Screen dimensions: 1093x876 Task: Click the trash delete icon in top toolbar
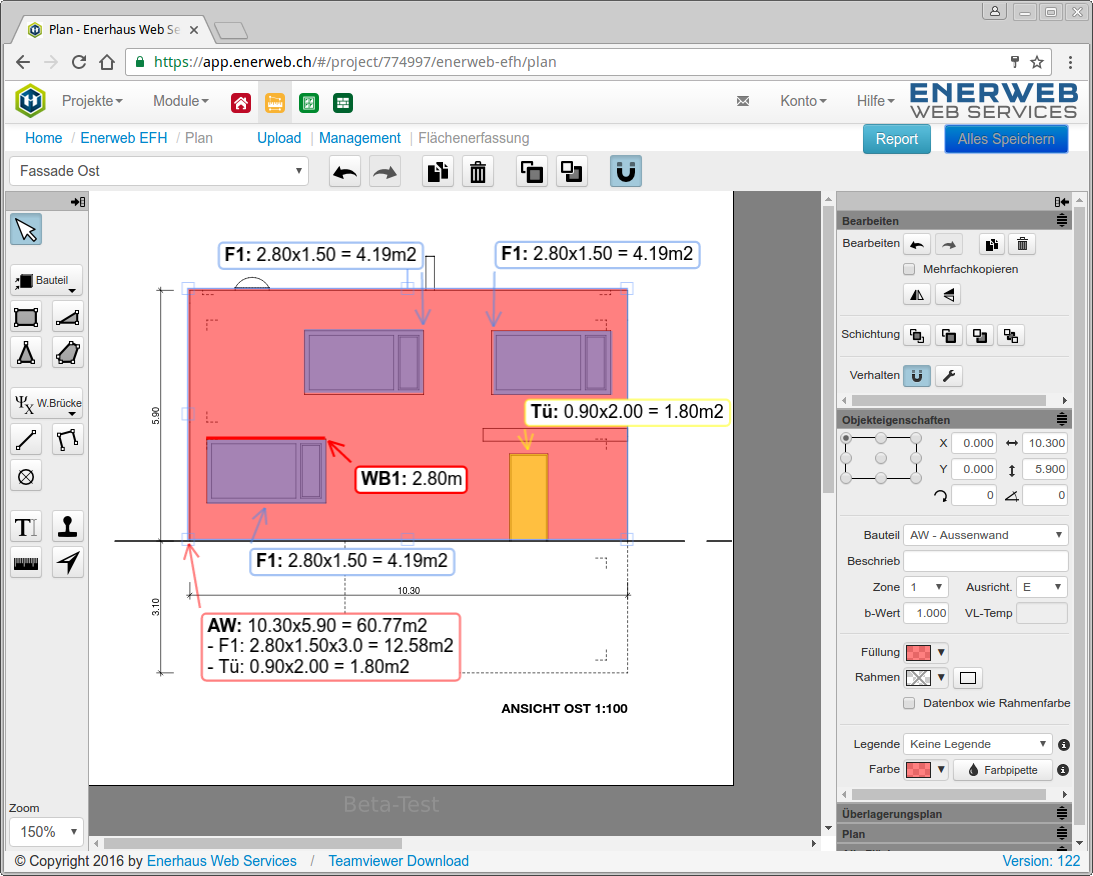479,172
